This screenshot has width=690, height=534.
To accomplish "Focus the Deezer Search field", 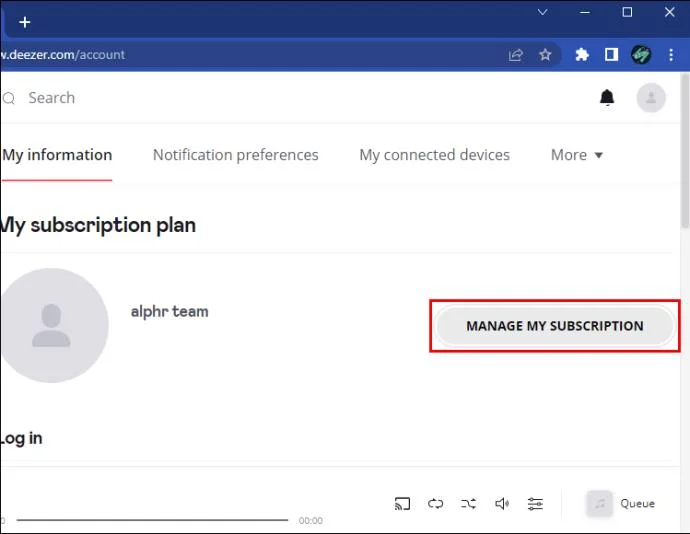I will (x=51, y=98).
